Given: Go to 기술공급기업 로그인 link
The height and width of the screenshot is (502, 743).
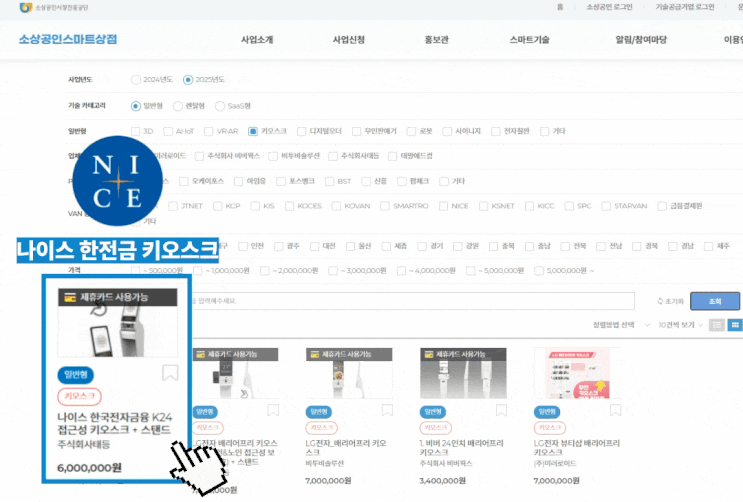Looking at the screenshot, I should pyautogui.click(x=685, y=7).
